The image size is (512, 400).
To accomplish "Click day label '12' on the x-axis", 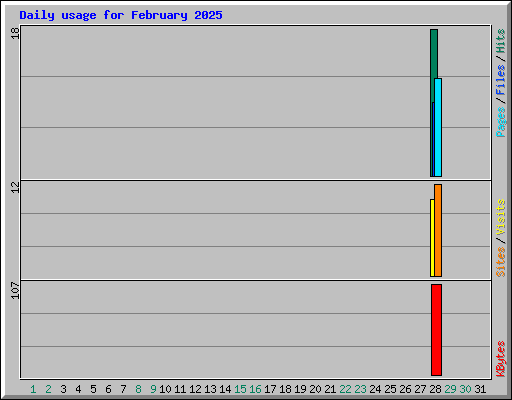I will (195, 389).
